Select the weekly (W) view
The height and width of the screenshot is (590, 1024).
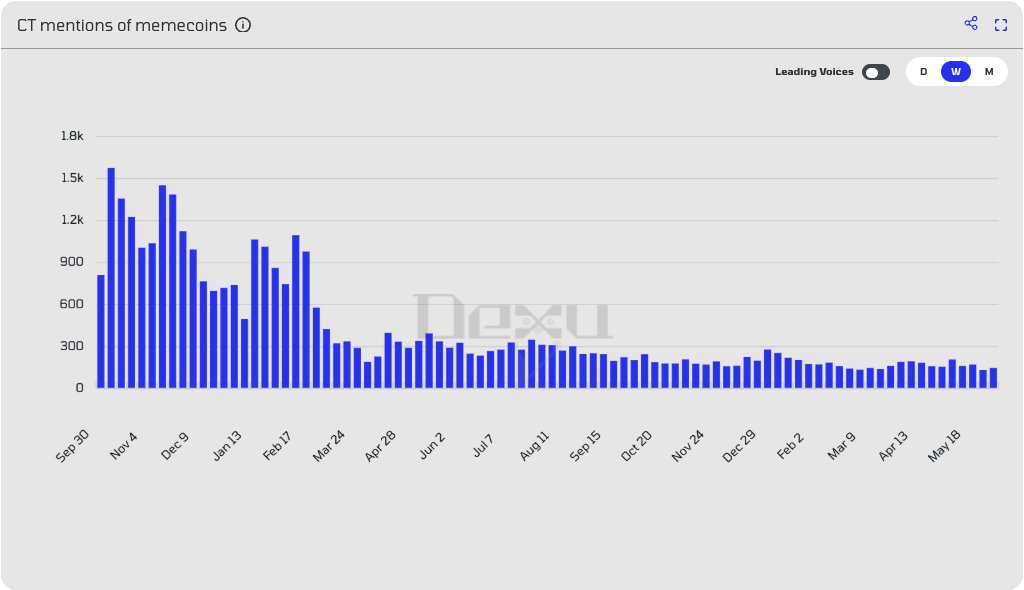955,72
